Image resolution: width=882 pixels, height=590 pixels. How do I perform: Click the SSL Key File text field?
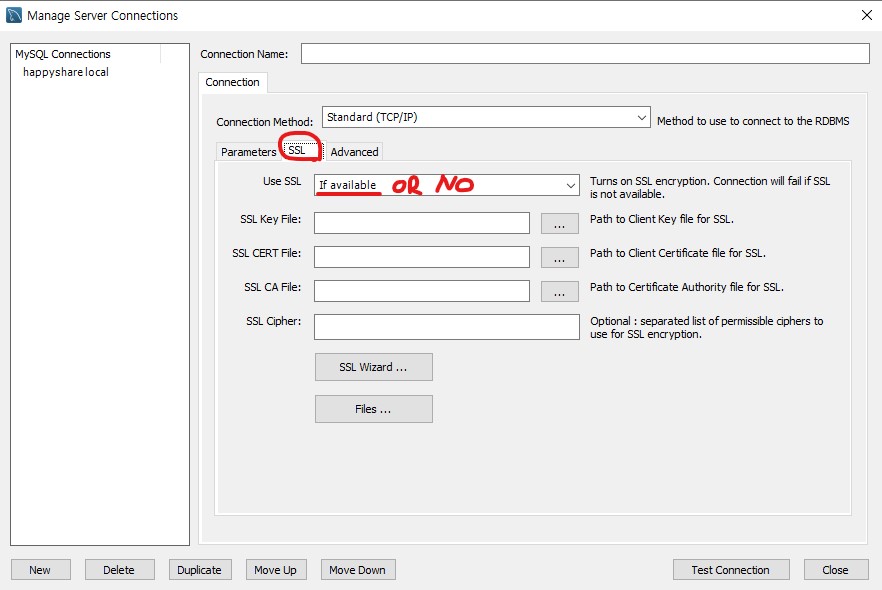422,223
